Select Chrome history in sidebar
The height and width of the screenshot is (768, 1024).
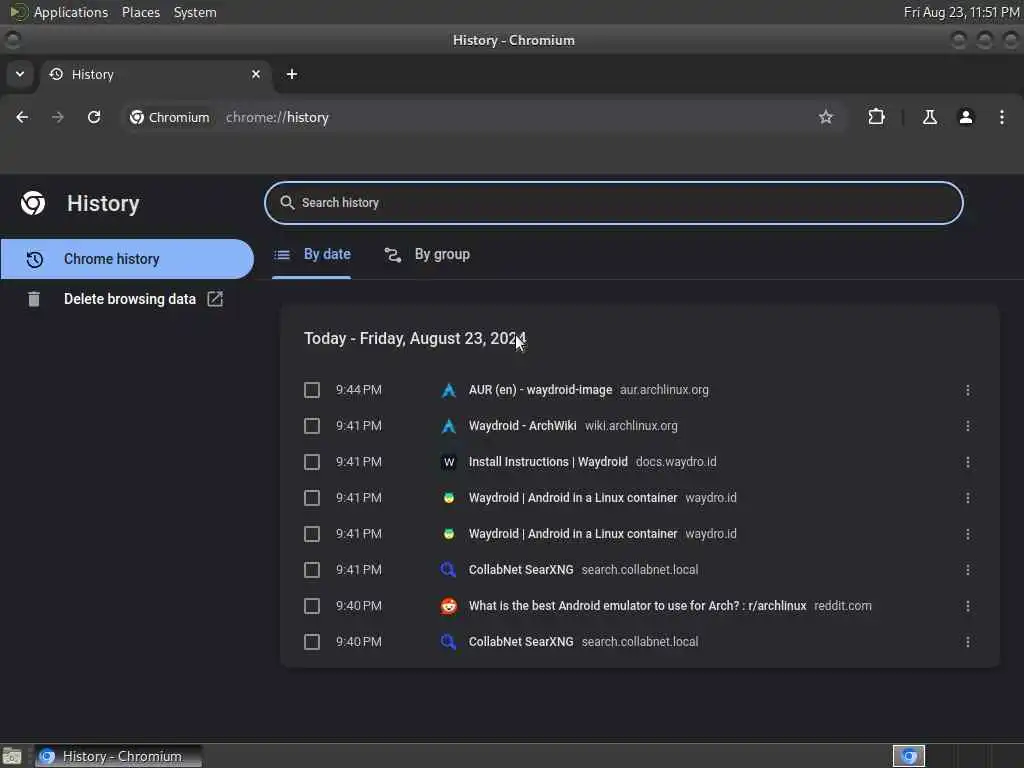coord(127,259)
